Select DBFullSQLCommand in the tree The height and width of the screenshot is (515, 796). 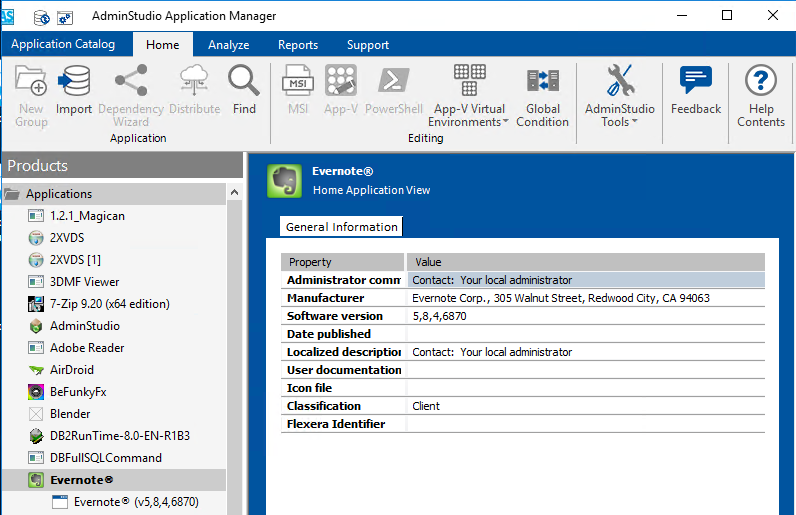[x=106, y=458]
